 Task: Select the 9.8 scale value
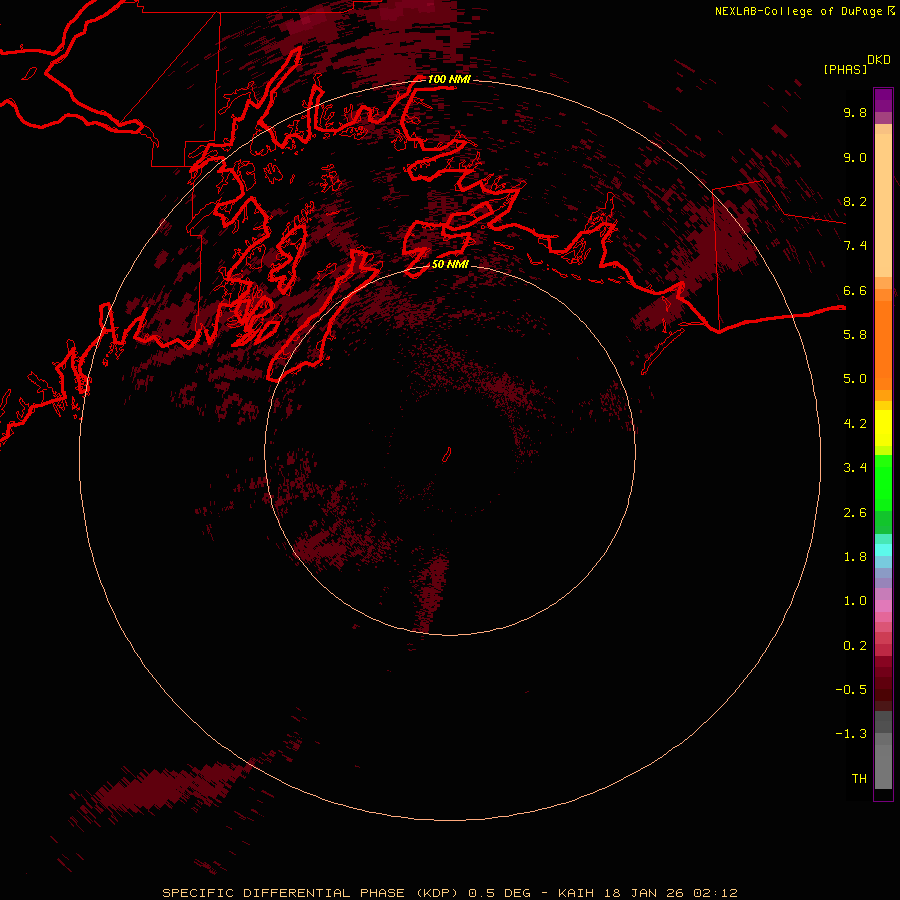[855, 112]
